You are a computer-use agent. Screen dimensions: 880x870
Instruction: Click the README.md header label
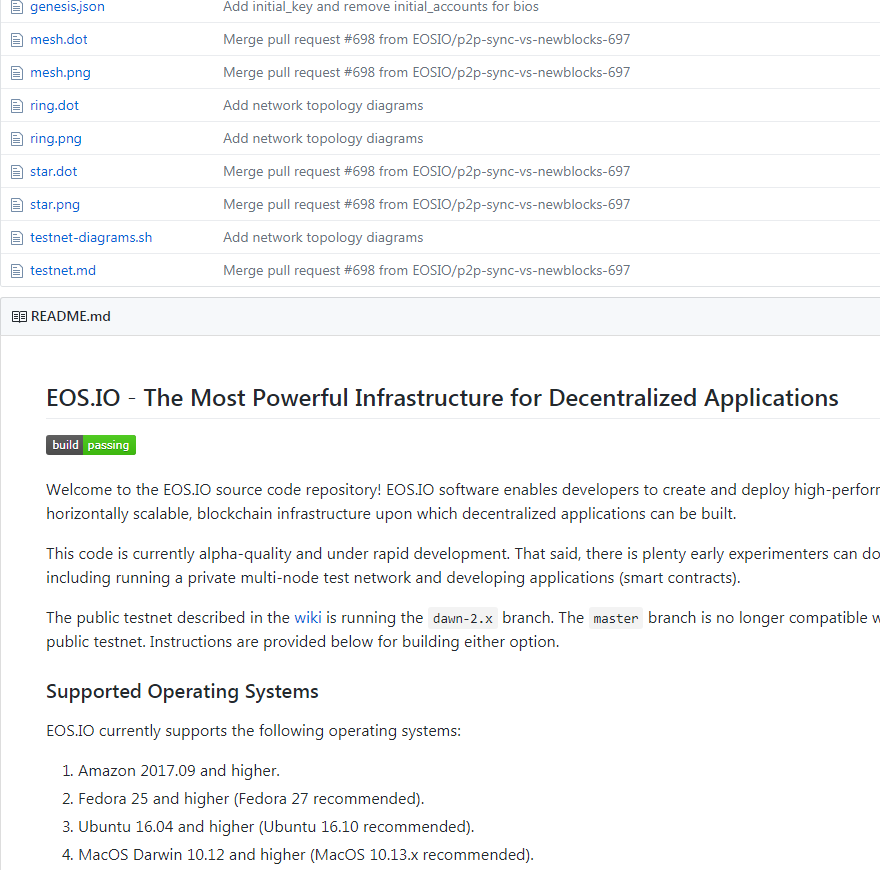pyautogui.click(x=71, y=317)
